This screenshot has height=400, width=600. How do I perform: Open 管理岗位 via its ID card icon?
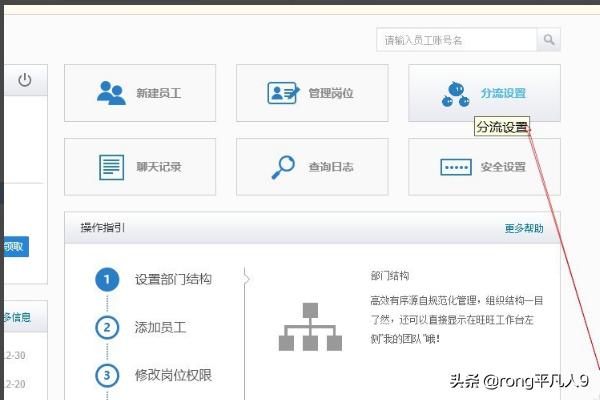tap(284, 93)
